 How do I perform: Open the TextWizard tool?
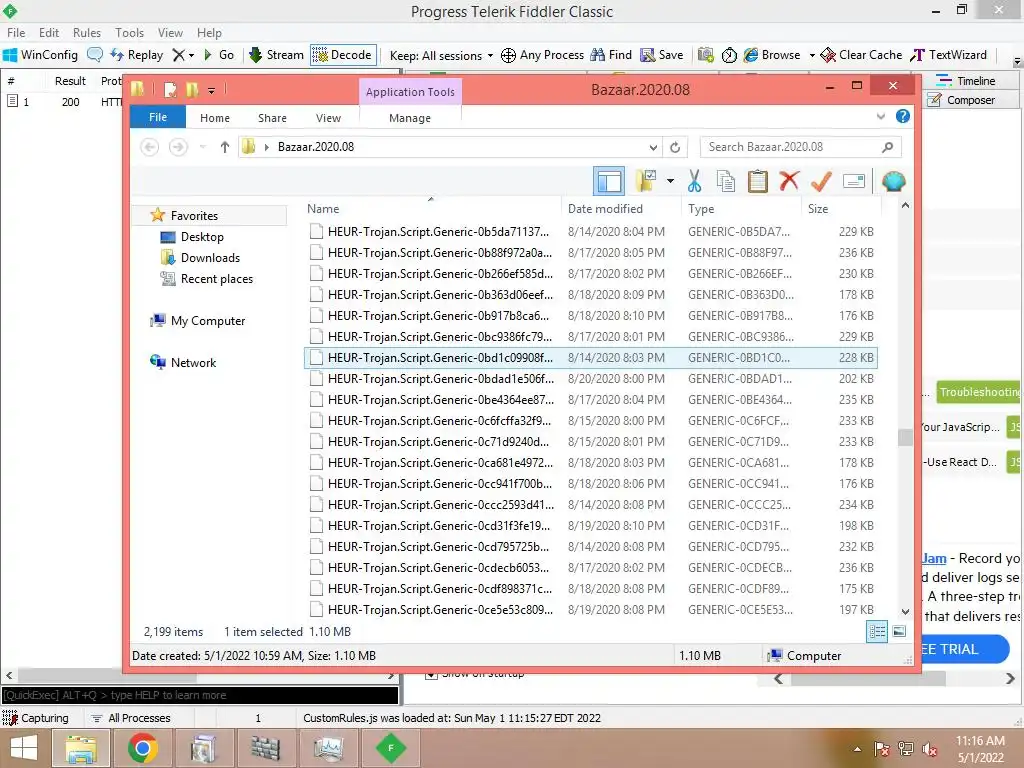coord(948,55)
